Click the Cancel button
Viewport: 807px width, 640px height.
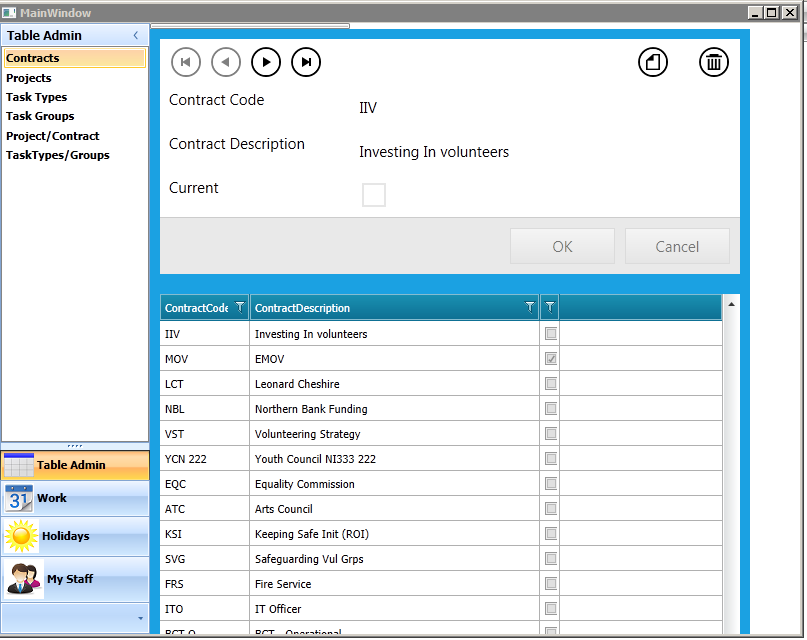[x=677, y=246]
